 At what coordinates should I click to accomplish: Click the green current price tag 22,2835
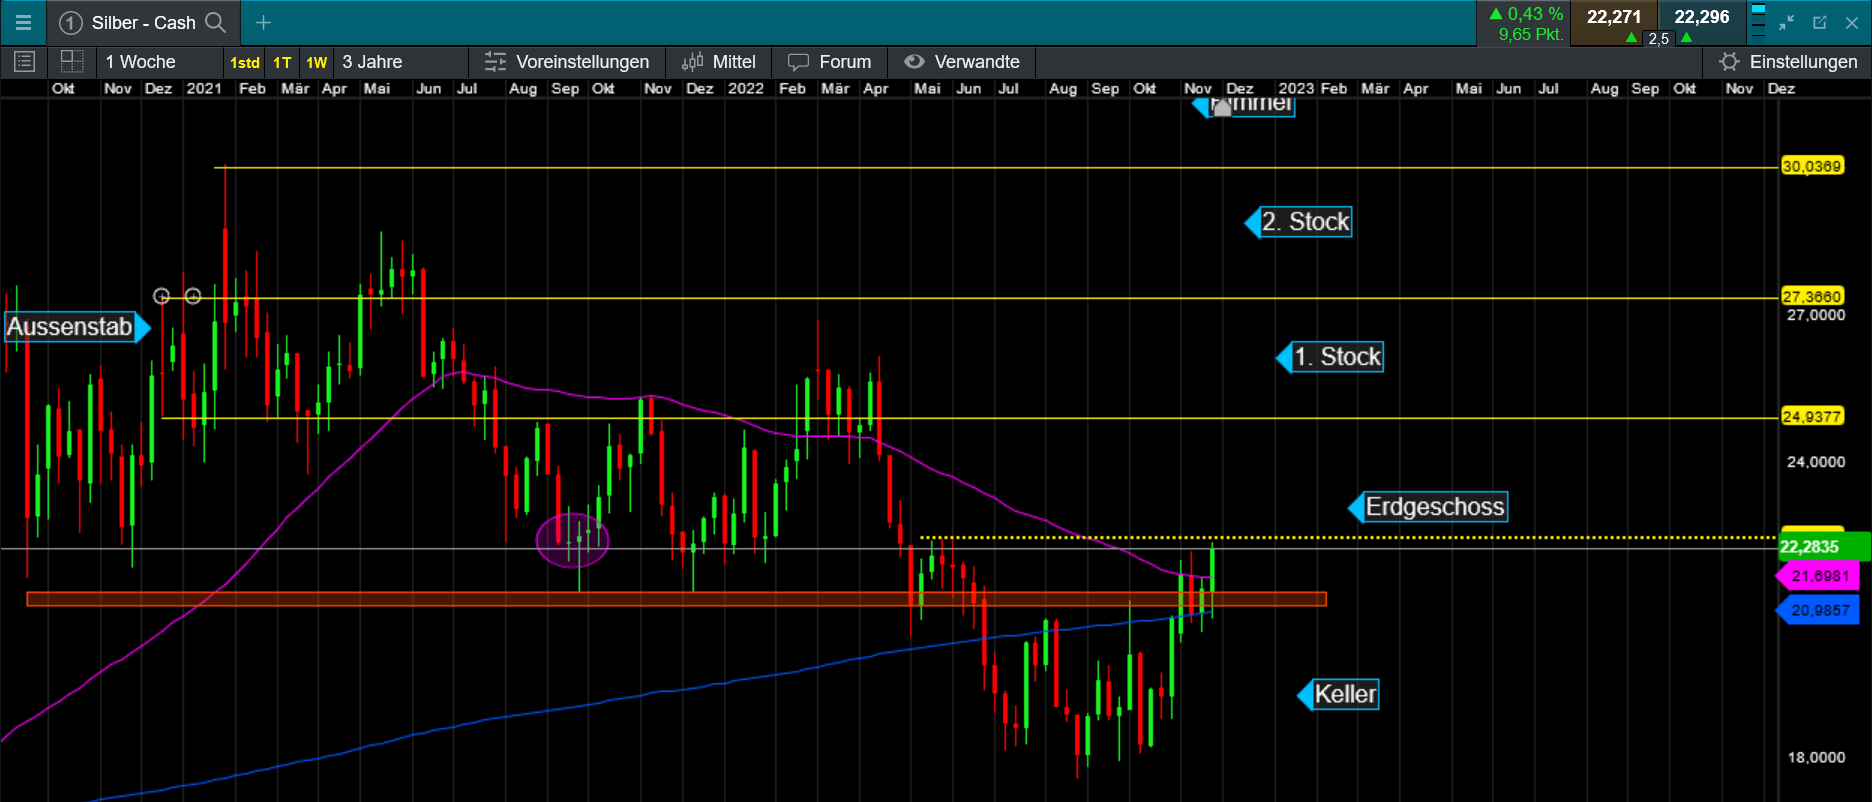pyautogui.click(x=1824, y=546)
